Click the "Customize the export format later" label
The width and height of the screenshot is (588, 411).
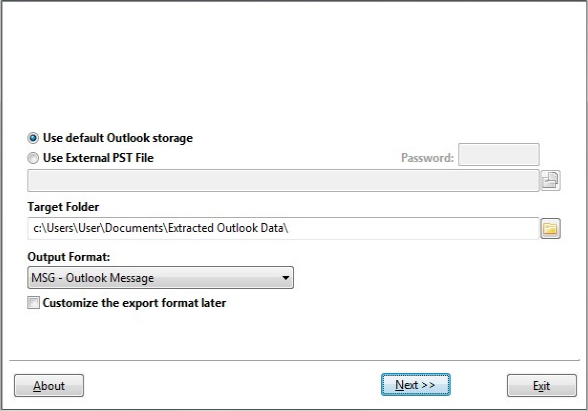[134, 303]
